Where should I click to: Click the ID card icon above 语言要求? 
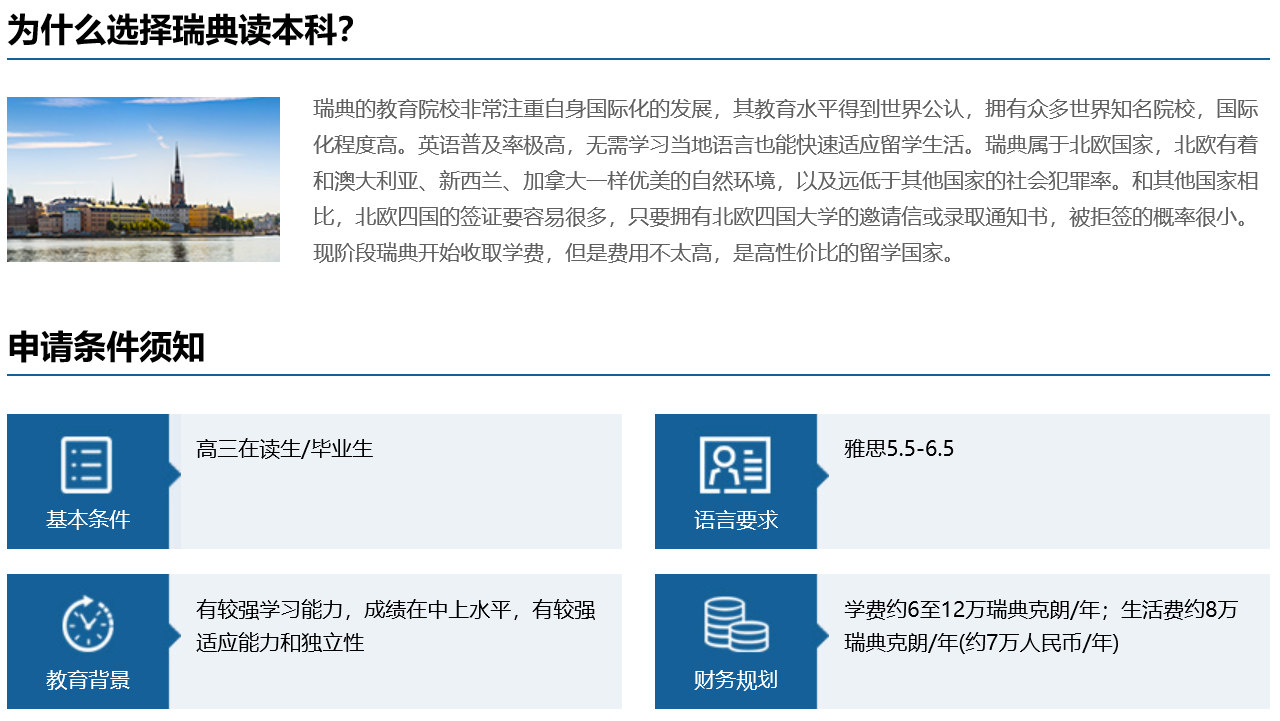coord(735,465)
